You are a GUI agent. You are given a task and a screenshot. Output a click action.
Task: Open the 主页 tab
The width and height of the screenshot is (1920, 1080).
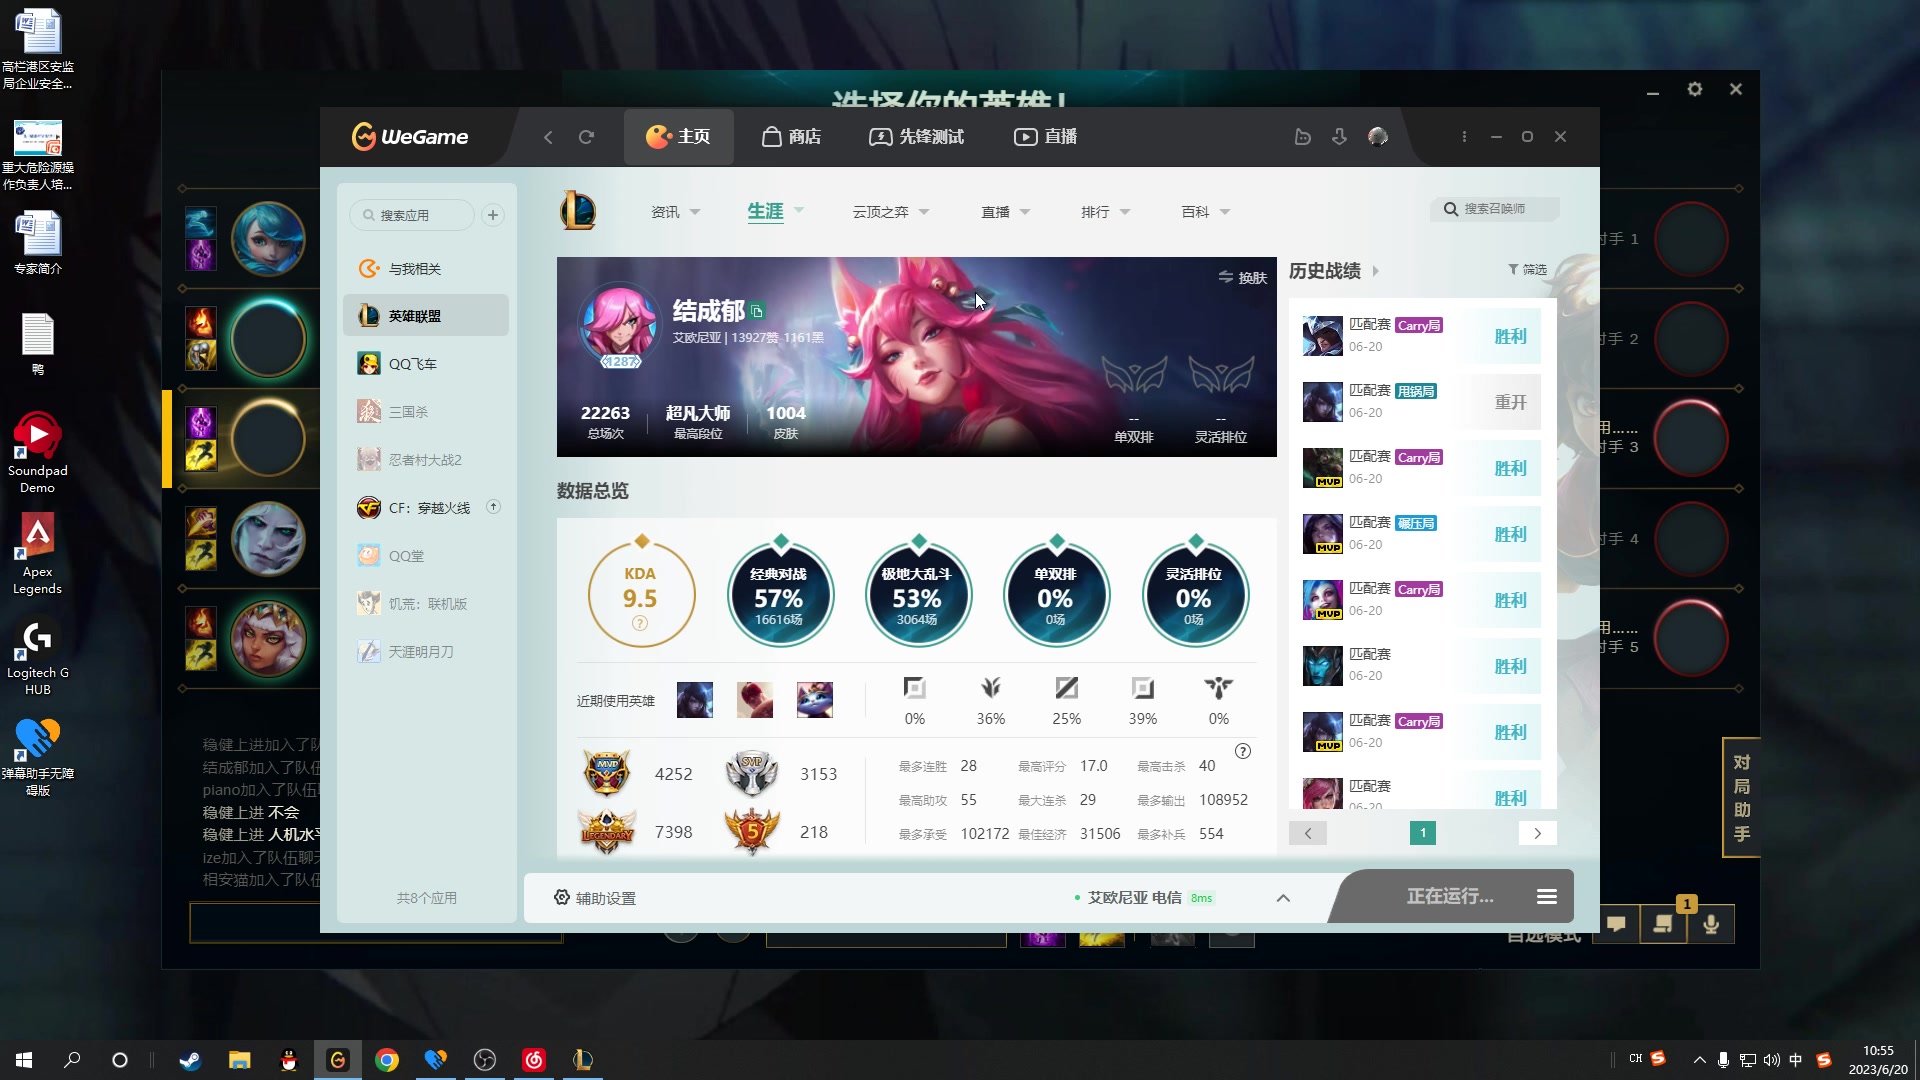(x=678, y=137)
